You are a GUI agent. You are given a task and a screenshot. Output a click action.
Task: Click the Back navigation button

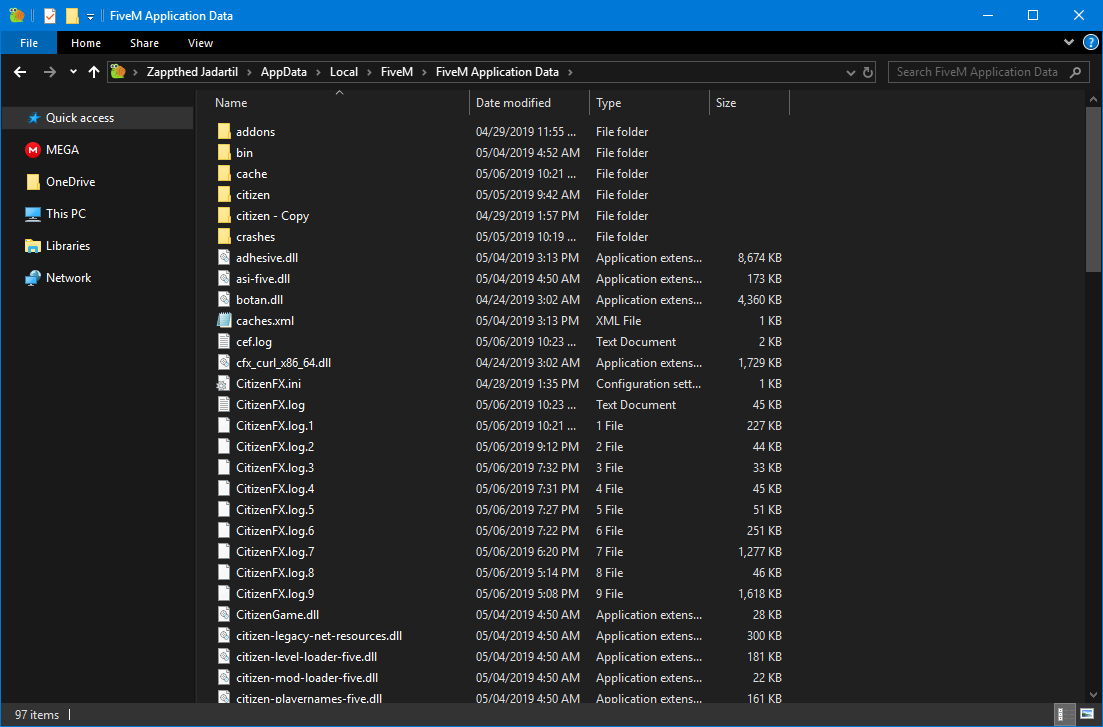20,72
